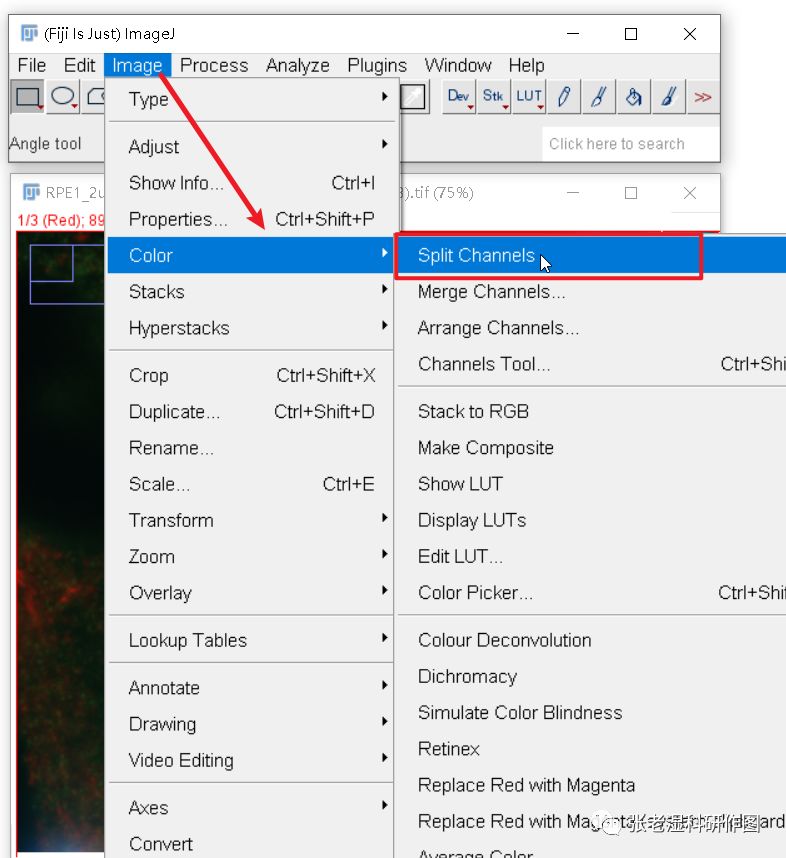The width and height of the screenshot is (786, 858).
Task: Open the Analyze menu
Action: click(x=298, y=65)
